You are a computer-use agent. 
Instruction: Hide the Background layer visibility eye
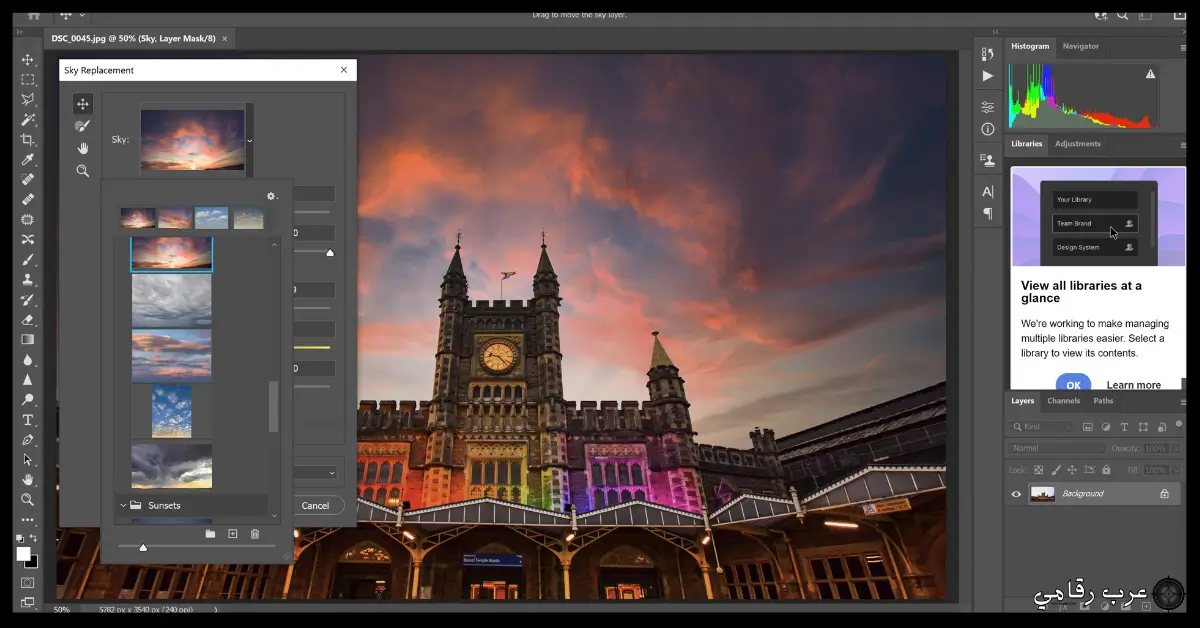(1016, 494)
